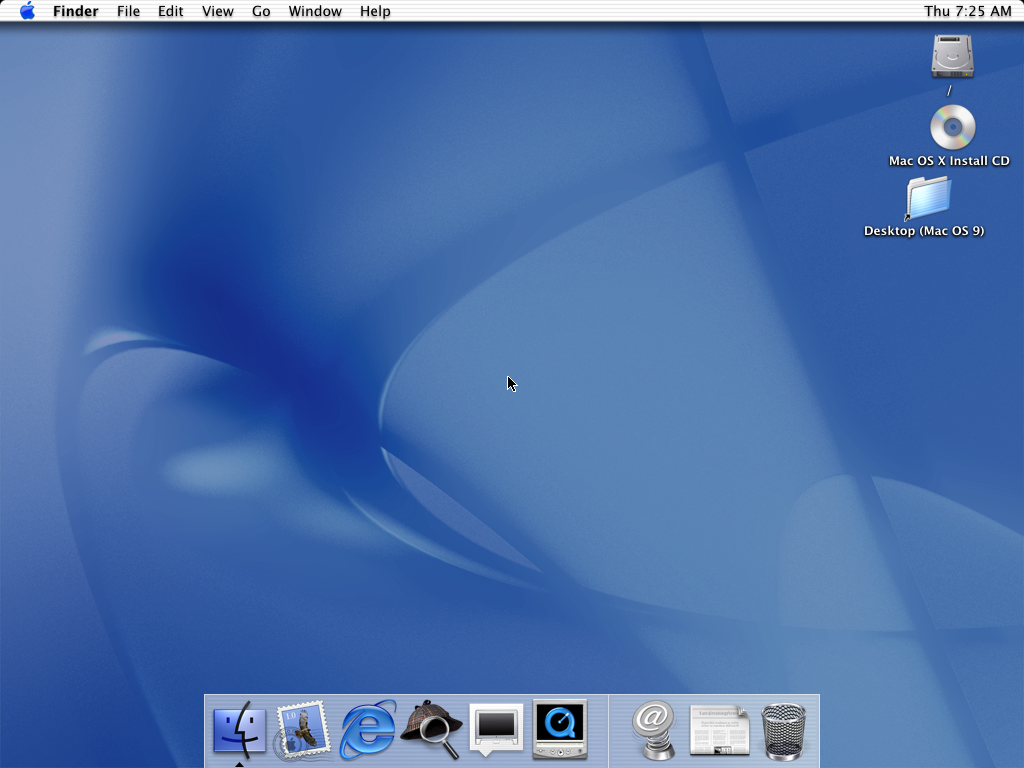Open Finder from the Dock
The height and width of the screenshot is (768, 1024).
click(239, 731)
